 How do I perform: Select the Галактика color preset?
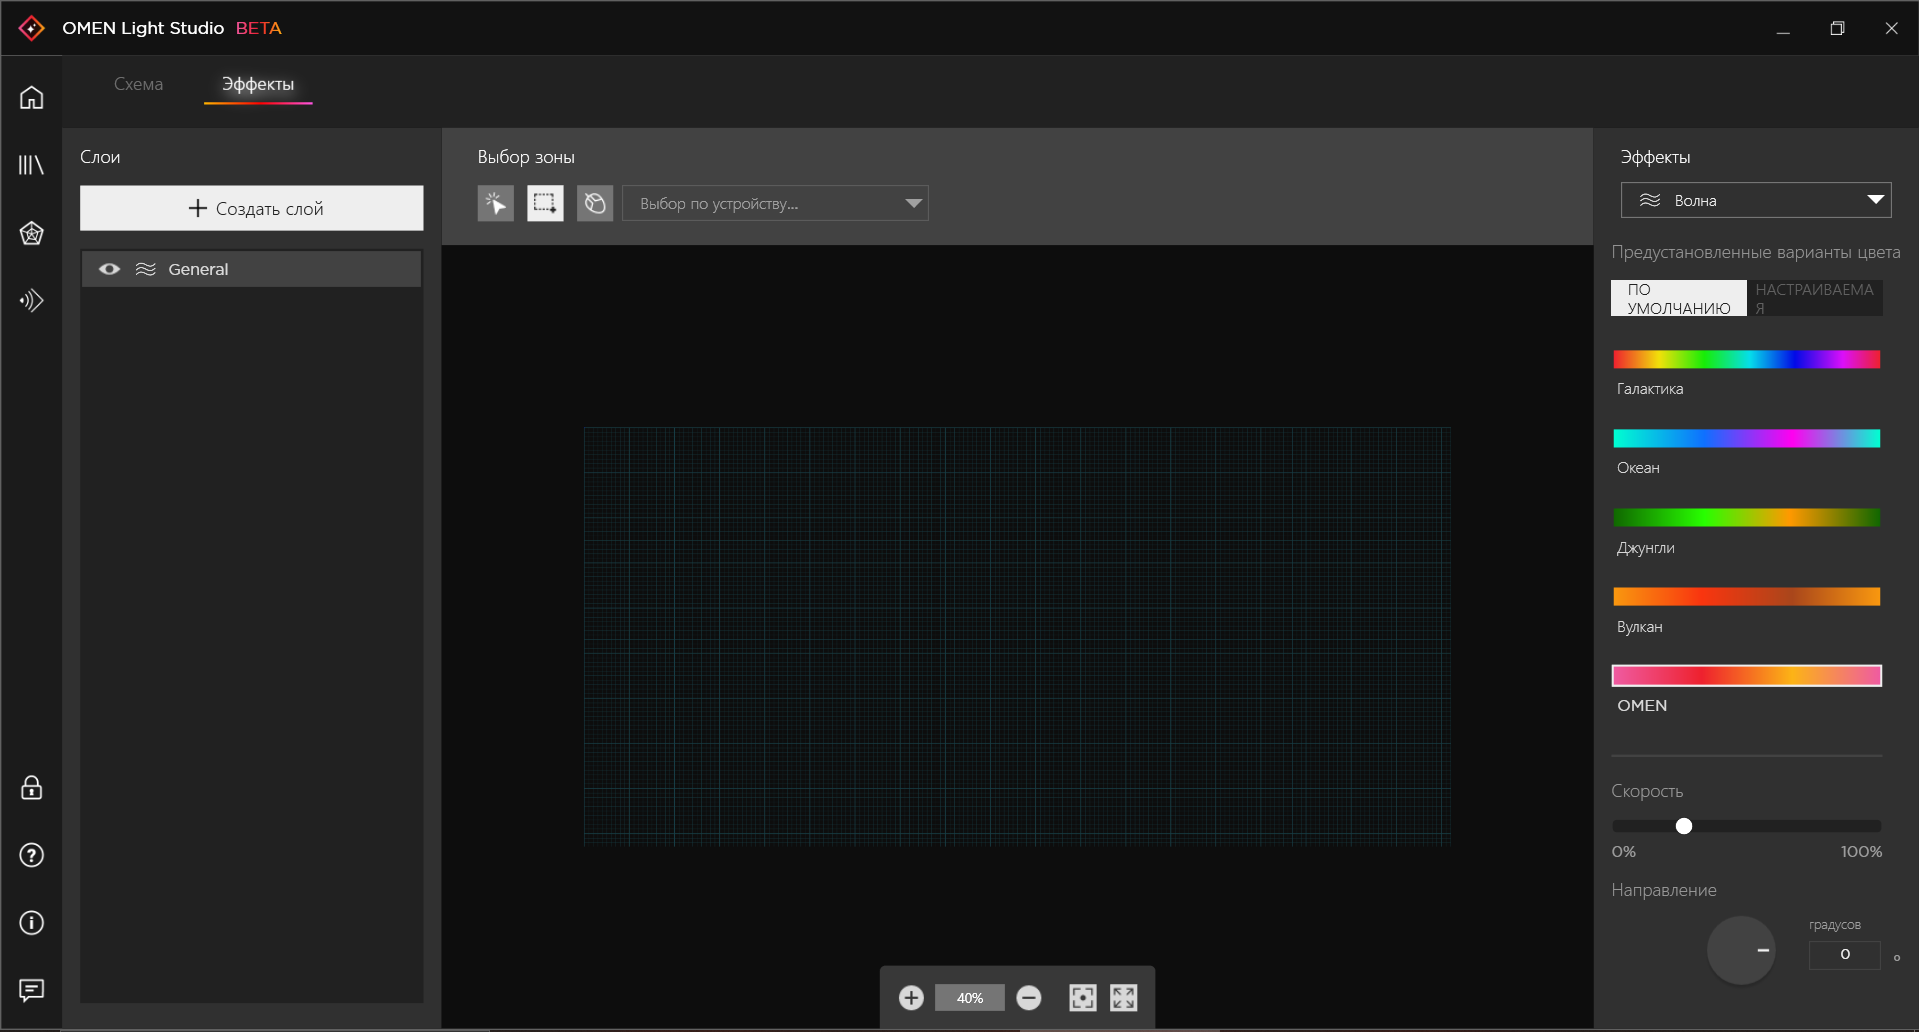pos(1747,360)
